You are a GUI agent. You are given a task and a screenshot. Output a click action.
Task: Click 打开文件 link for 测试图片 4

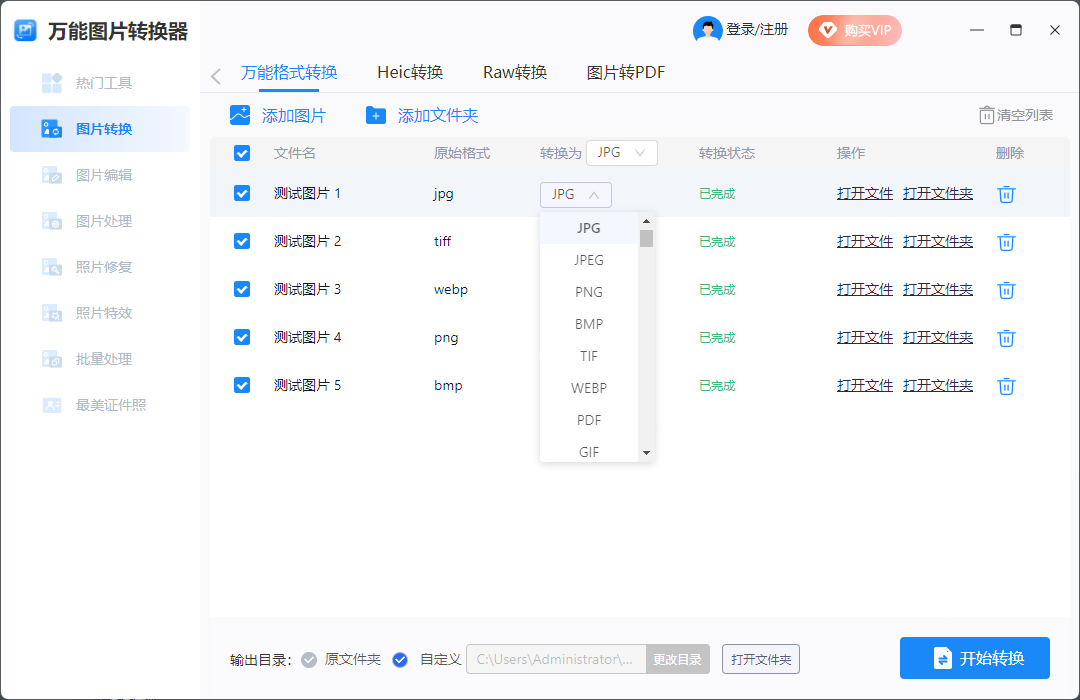click(864, 338)
